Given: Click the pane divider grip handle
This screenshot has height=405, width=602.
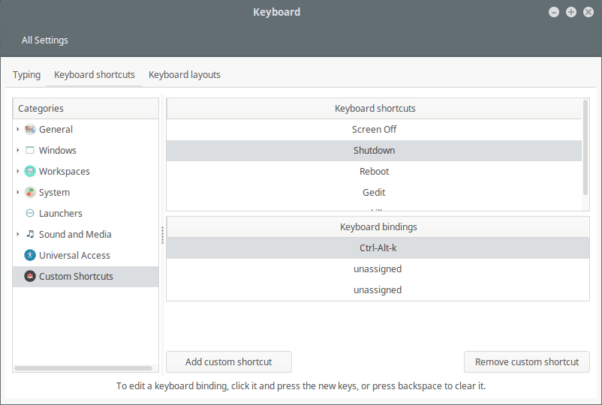Looking at the screenshot, I should point(162,235).
